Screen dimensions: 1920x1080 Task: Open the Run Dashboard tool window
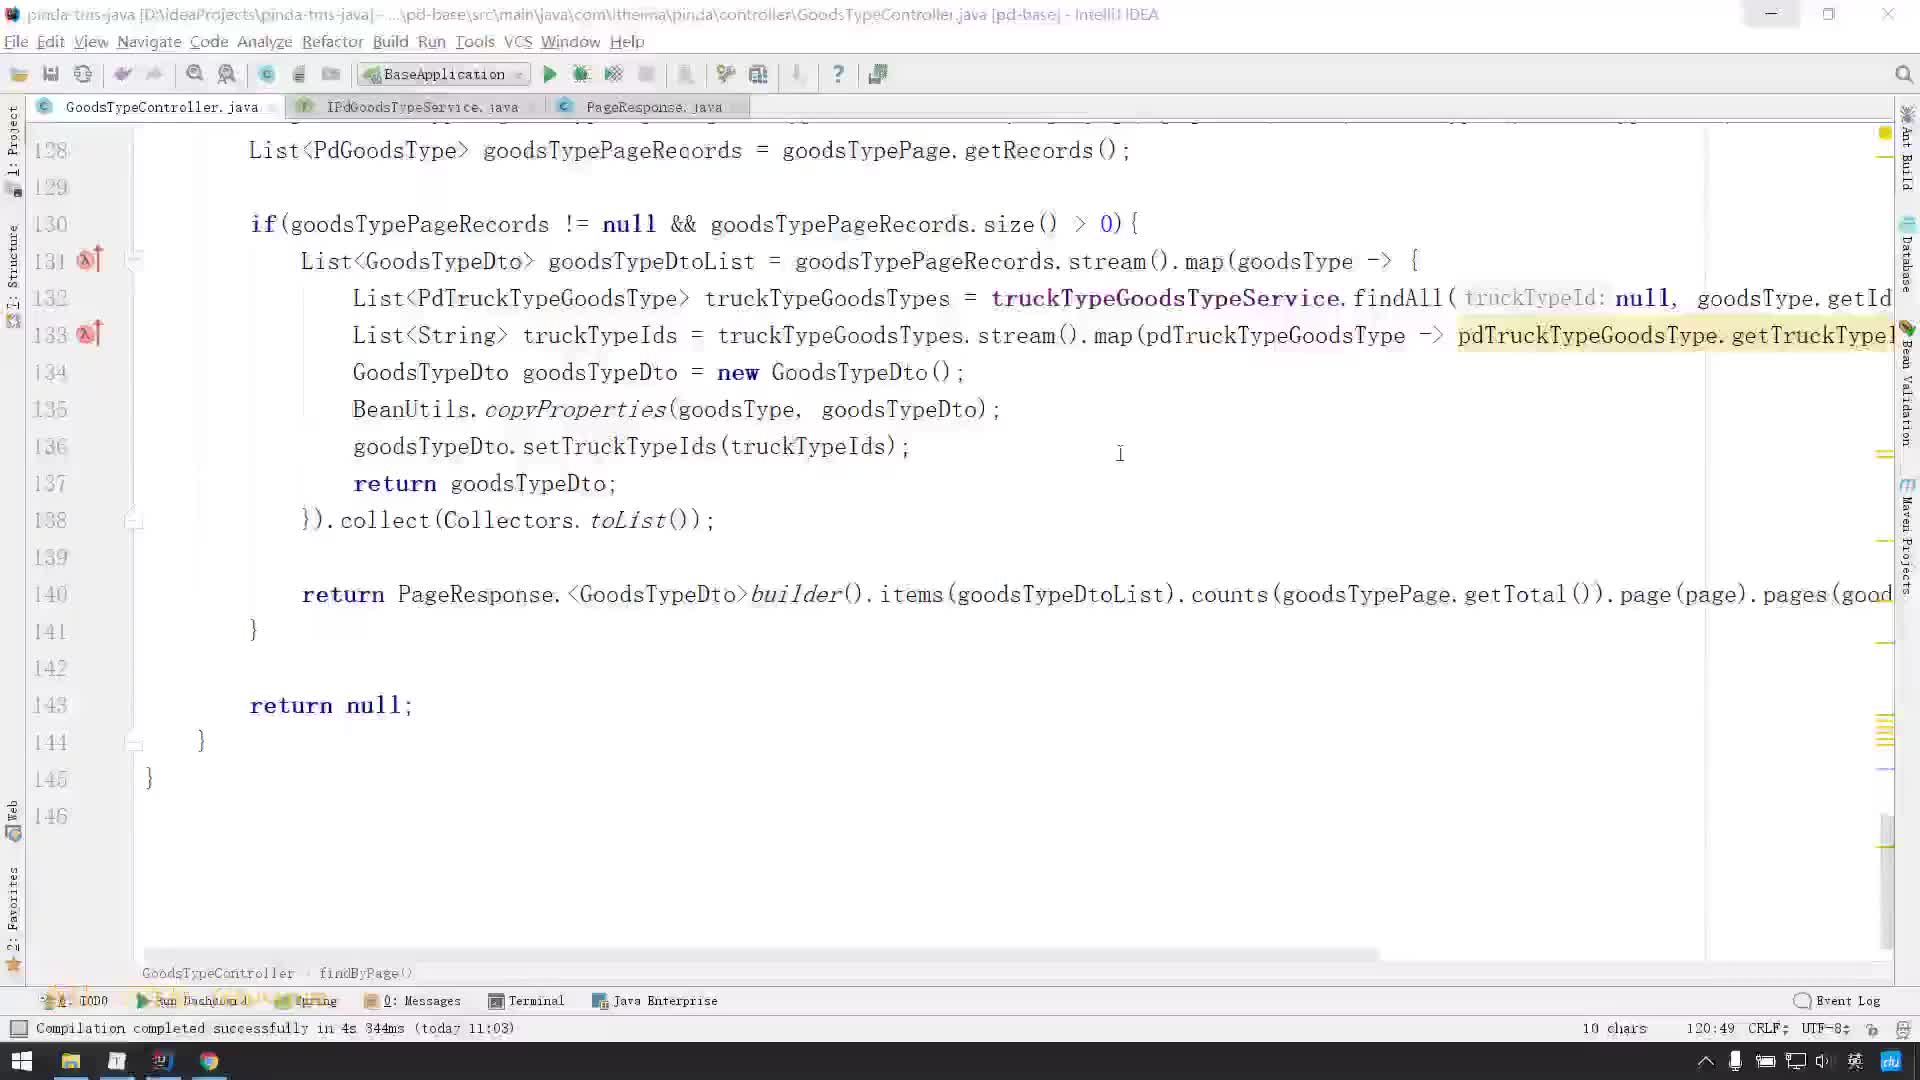pos(191,1001)
